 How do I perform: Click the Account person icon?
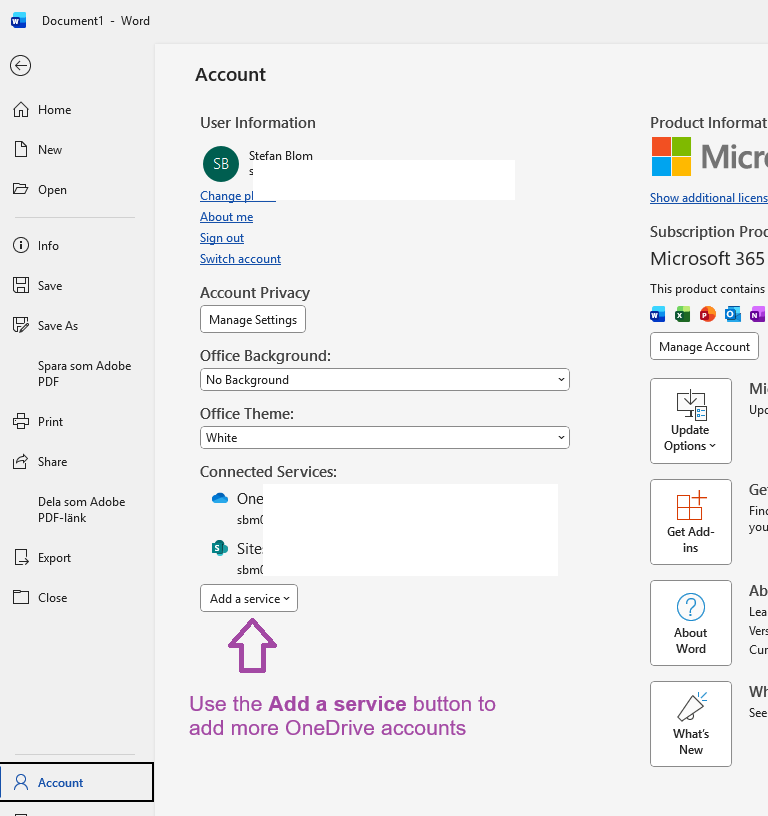coord(21,782)
